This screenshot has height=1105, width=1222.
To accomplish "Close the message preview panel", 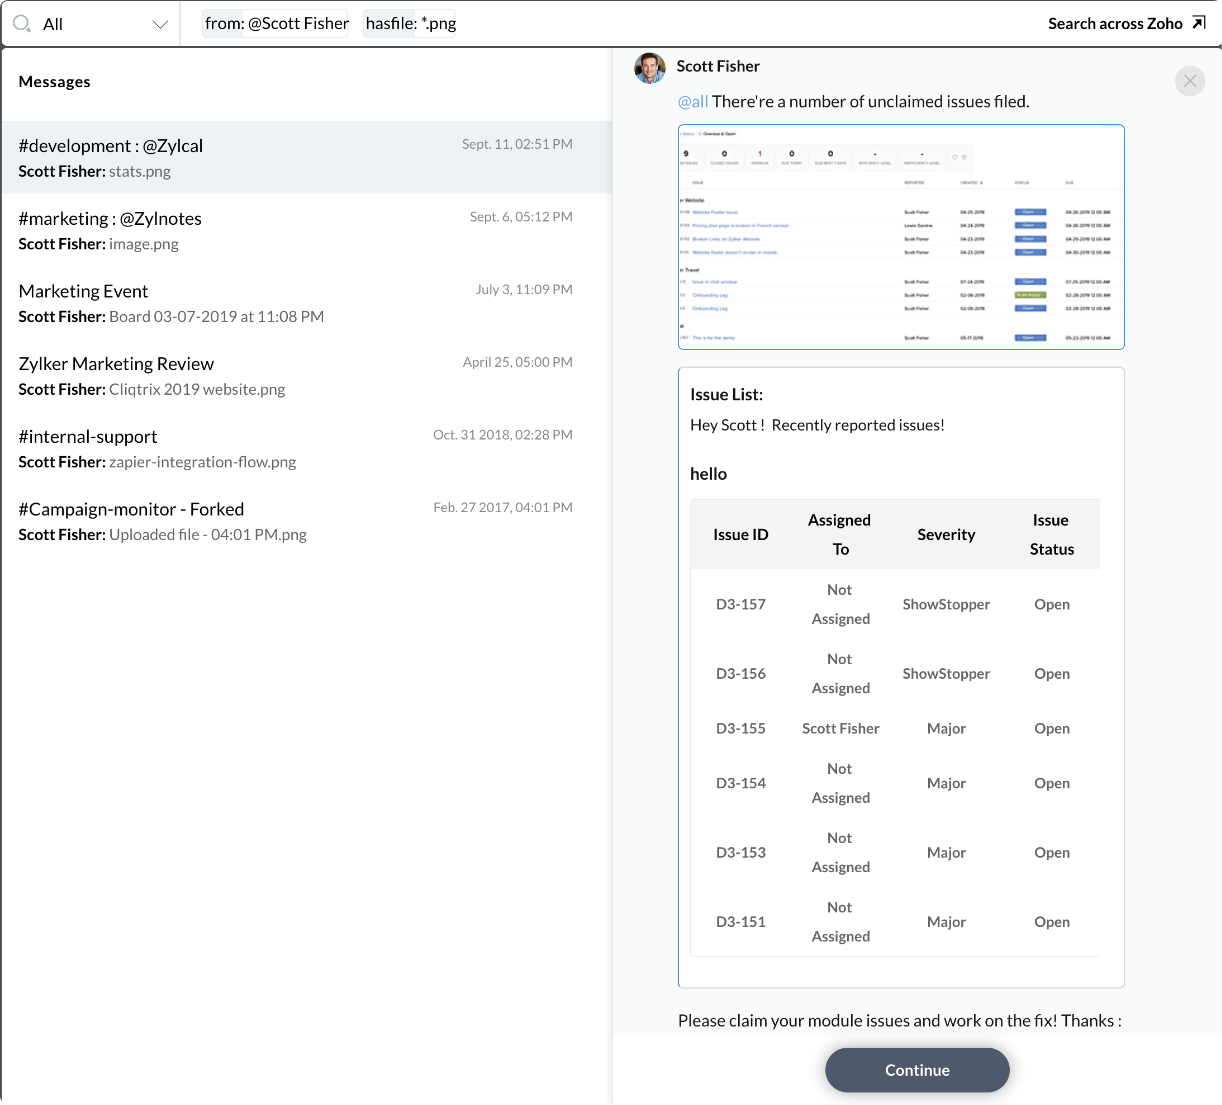I will point(1189,81).
